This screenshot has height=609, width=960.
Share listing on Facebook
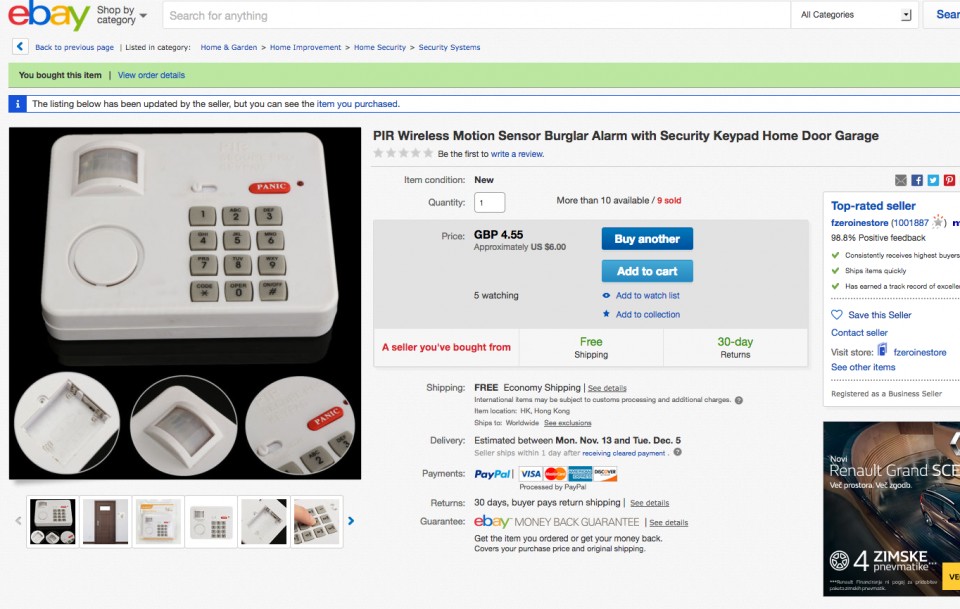point(917,180)
